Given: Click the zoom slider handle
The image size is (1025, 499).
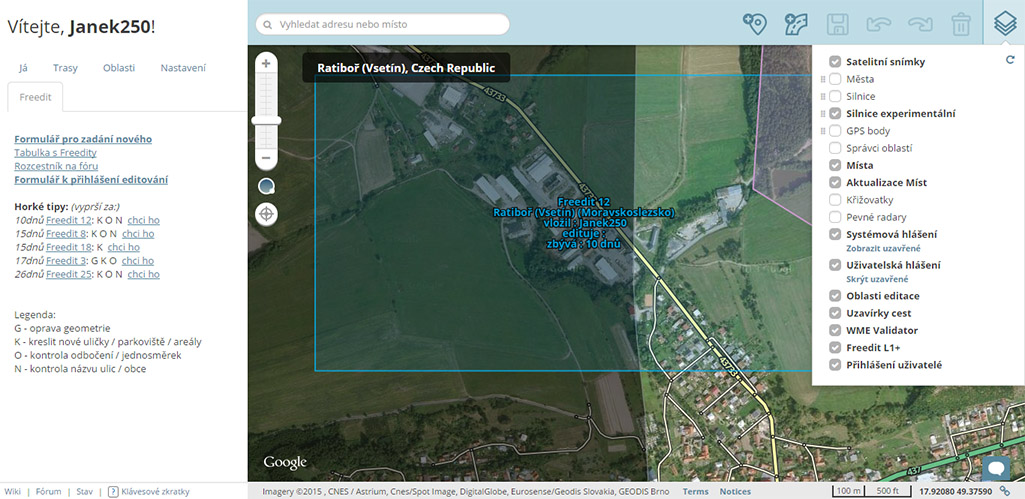Looking at the screenshot, I should pyautogui.click(x=266, y=120).
